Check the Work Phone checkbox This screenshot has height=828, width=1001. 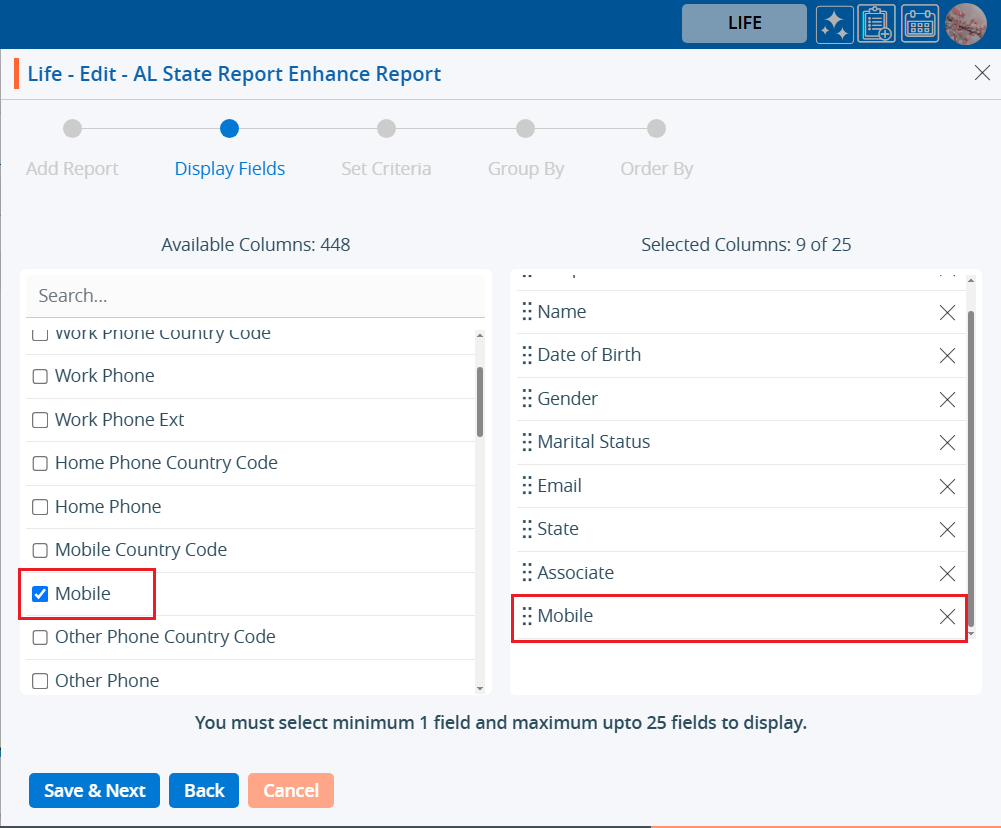tap(41, 377)
